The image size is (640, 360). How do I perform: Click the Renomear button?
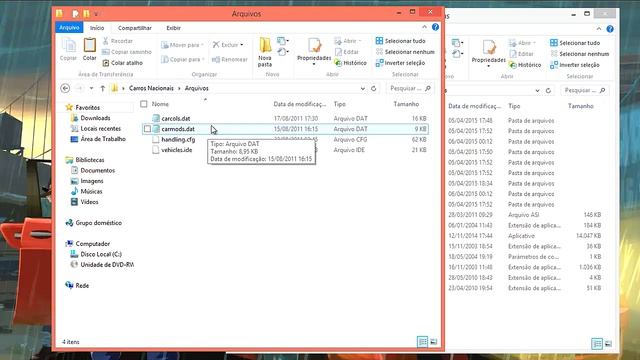click(230, 60)
